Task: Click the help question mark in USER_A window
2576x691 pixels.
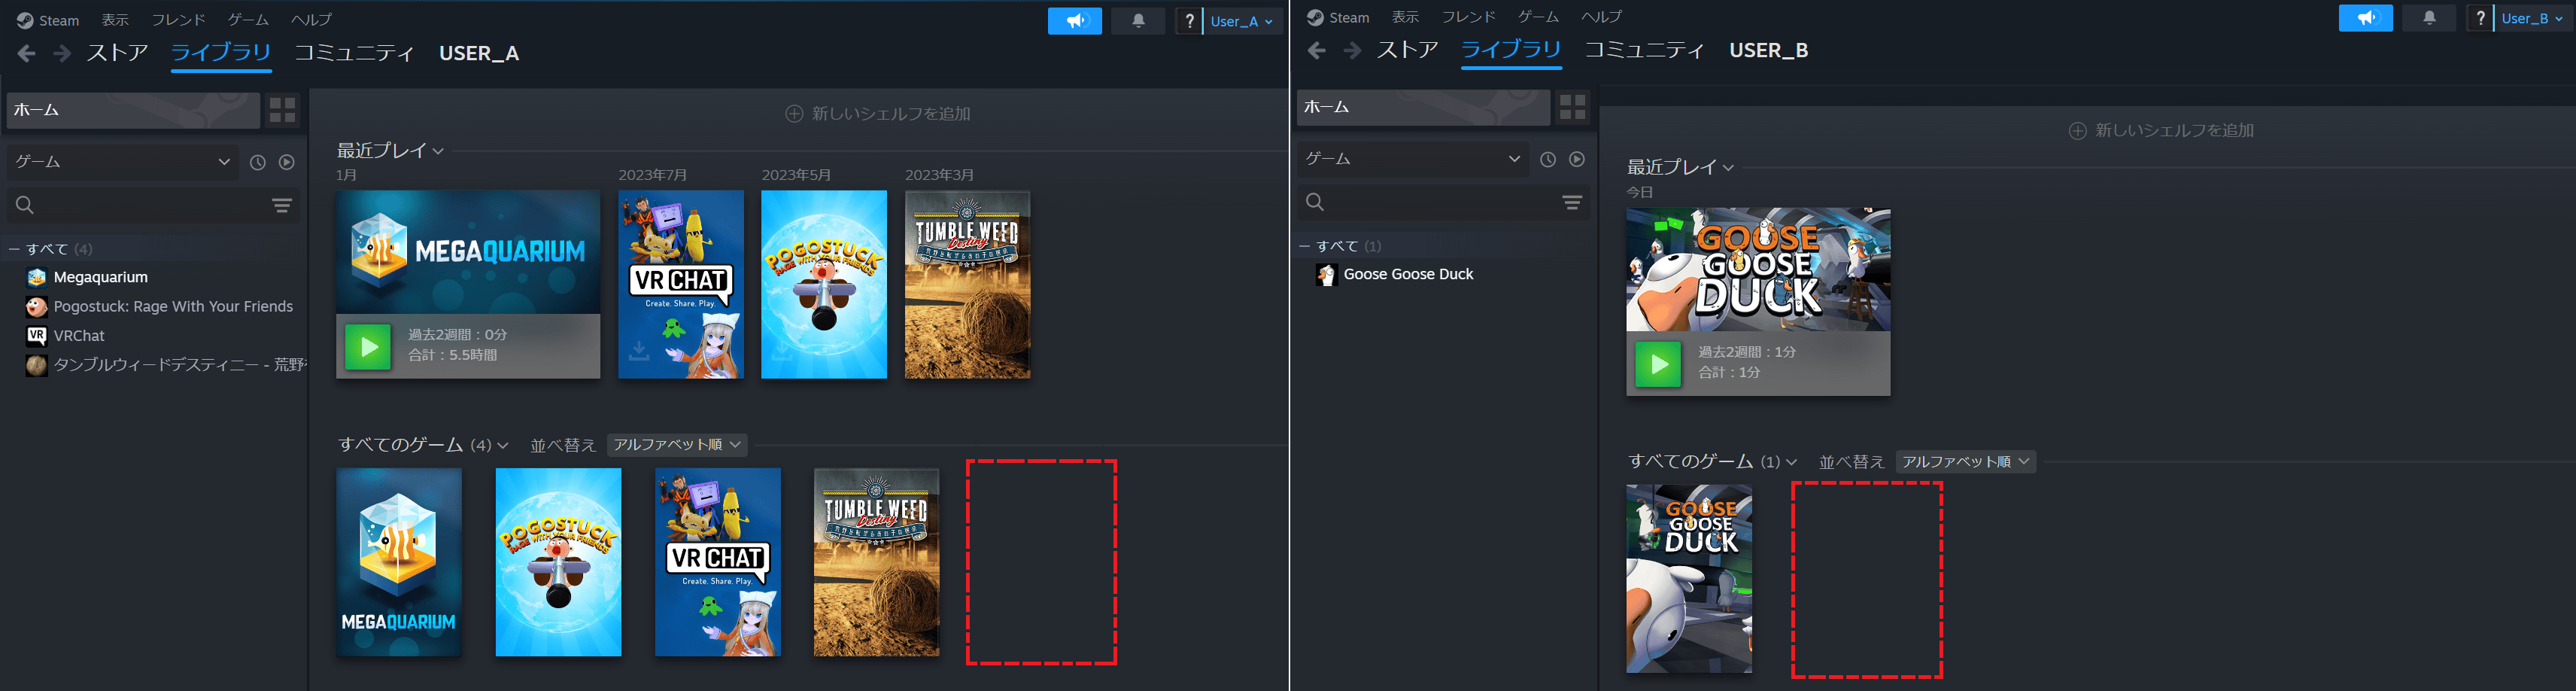Action: pyautogui.click(x=1189, y=21)
